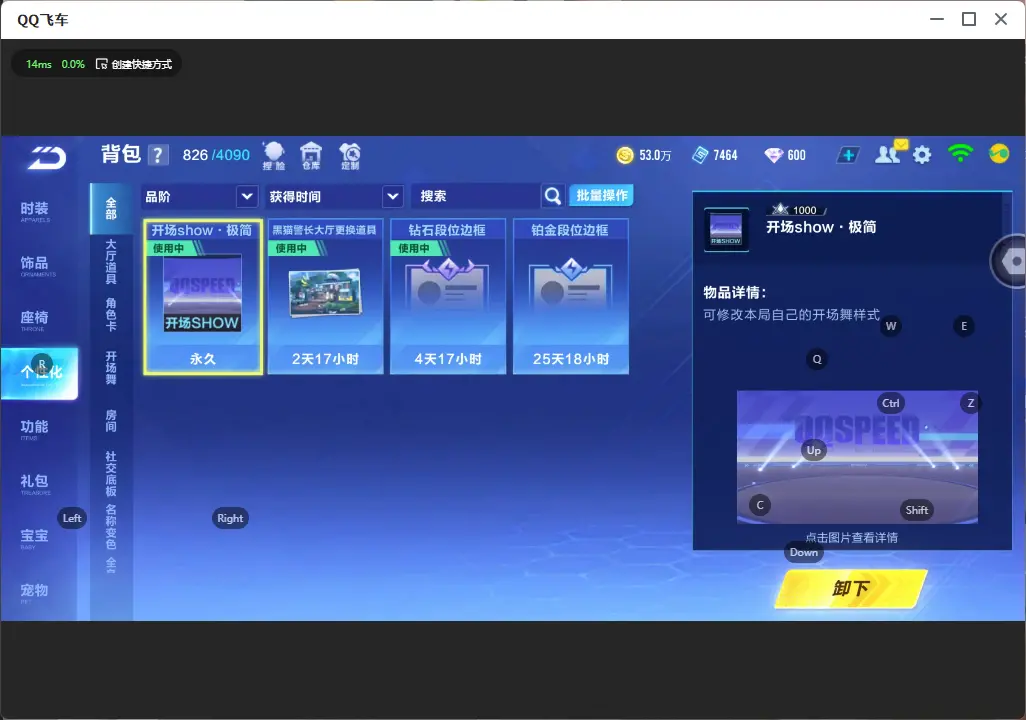Select the 礼包 treasure category

(x=35, y=483)
